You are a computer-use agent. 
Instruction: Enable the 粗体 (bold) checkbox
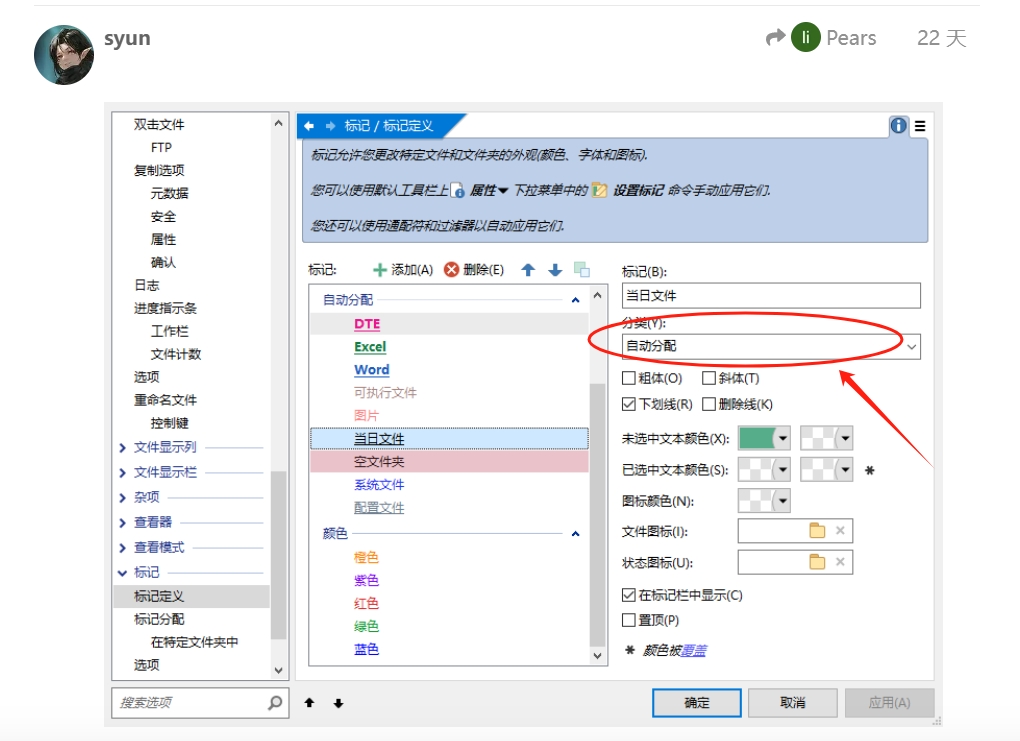pos(629,378)
